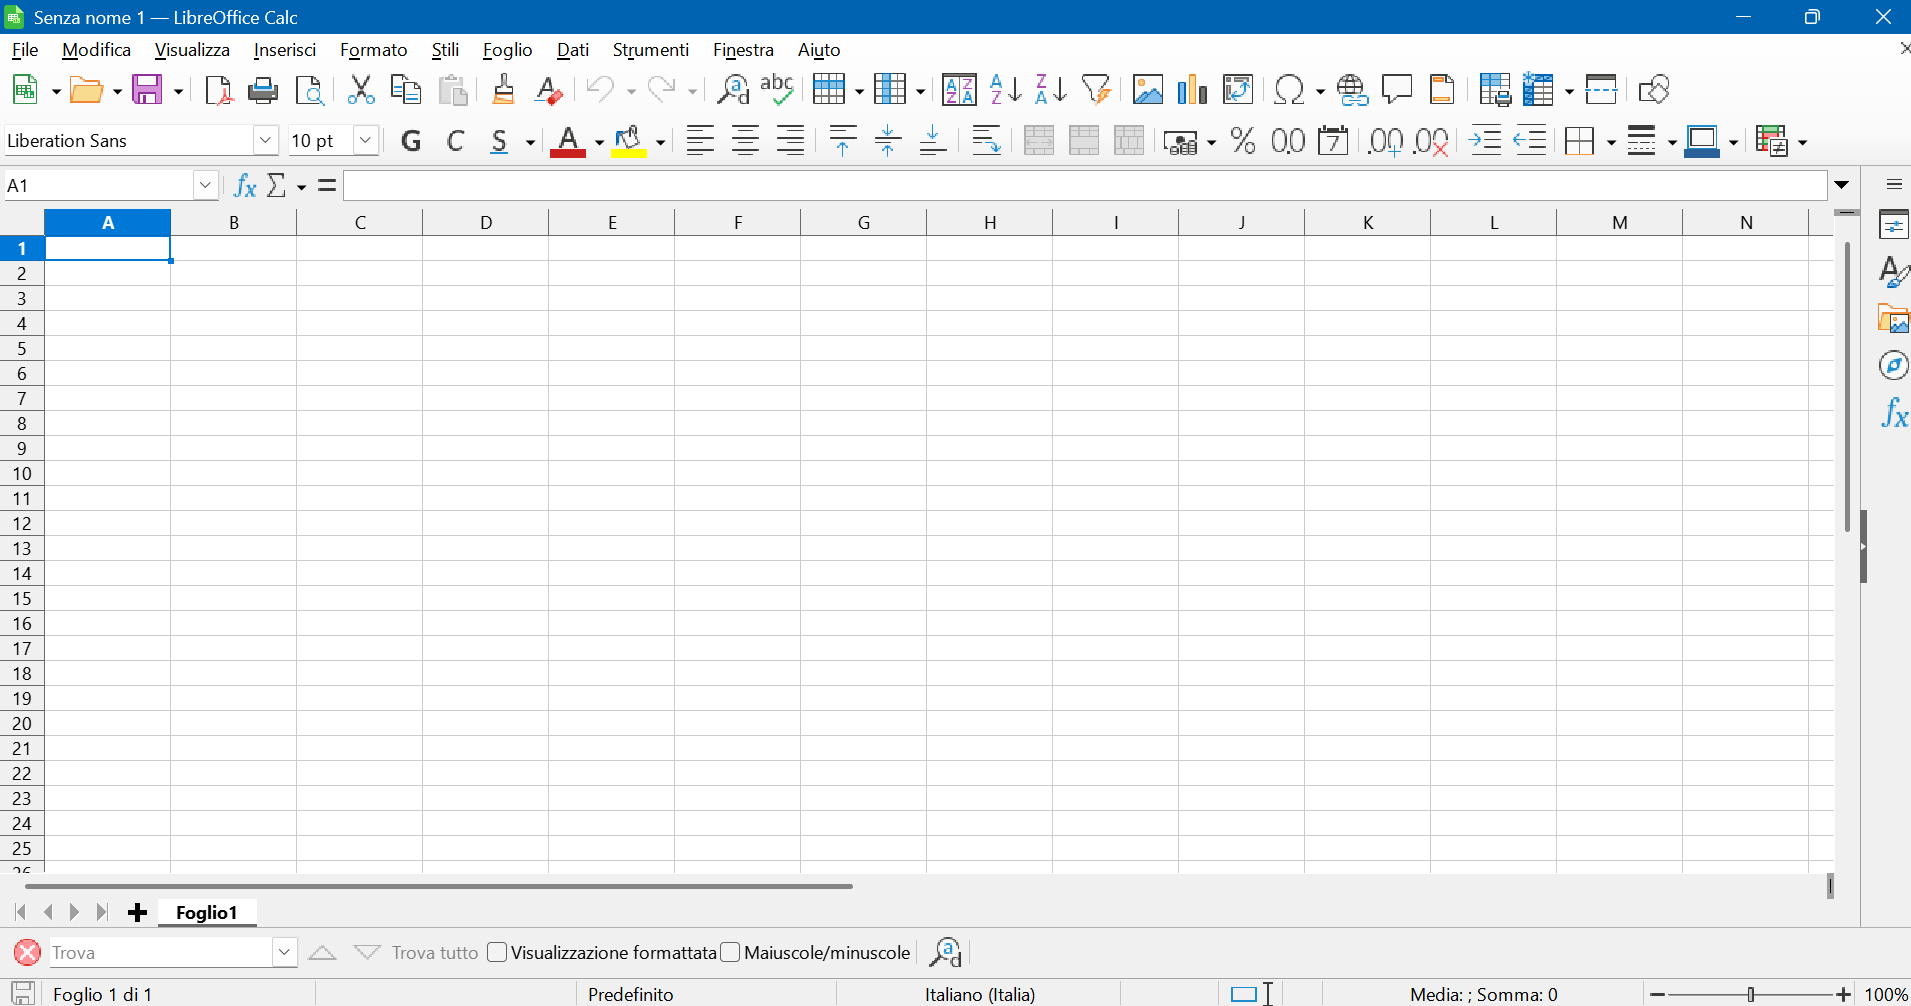Expand the formula bar with the arrow
The height and width of the screenshot is (1006, 1911).
[1841, 185]
